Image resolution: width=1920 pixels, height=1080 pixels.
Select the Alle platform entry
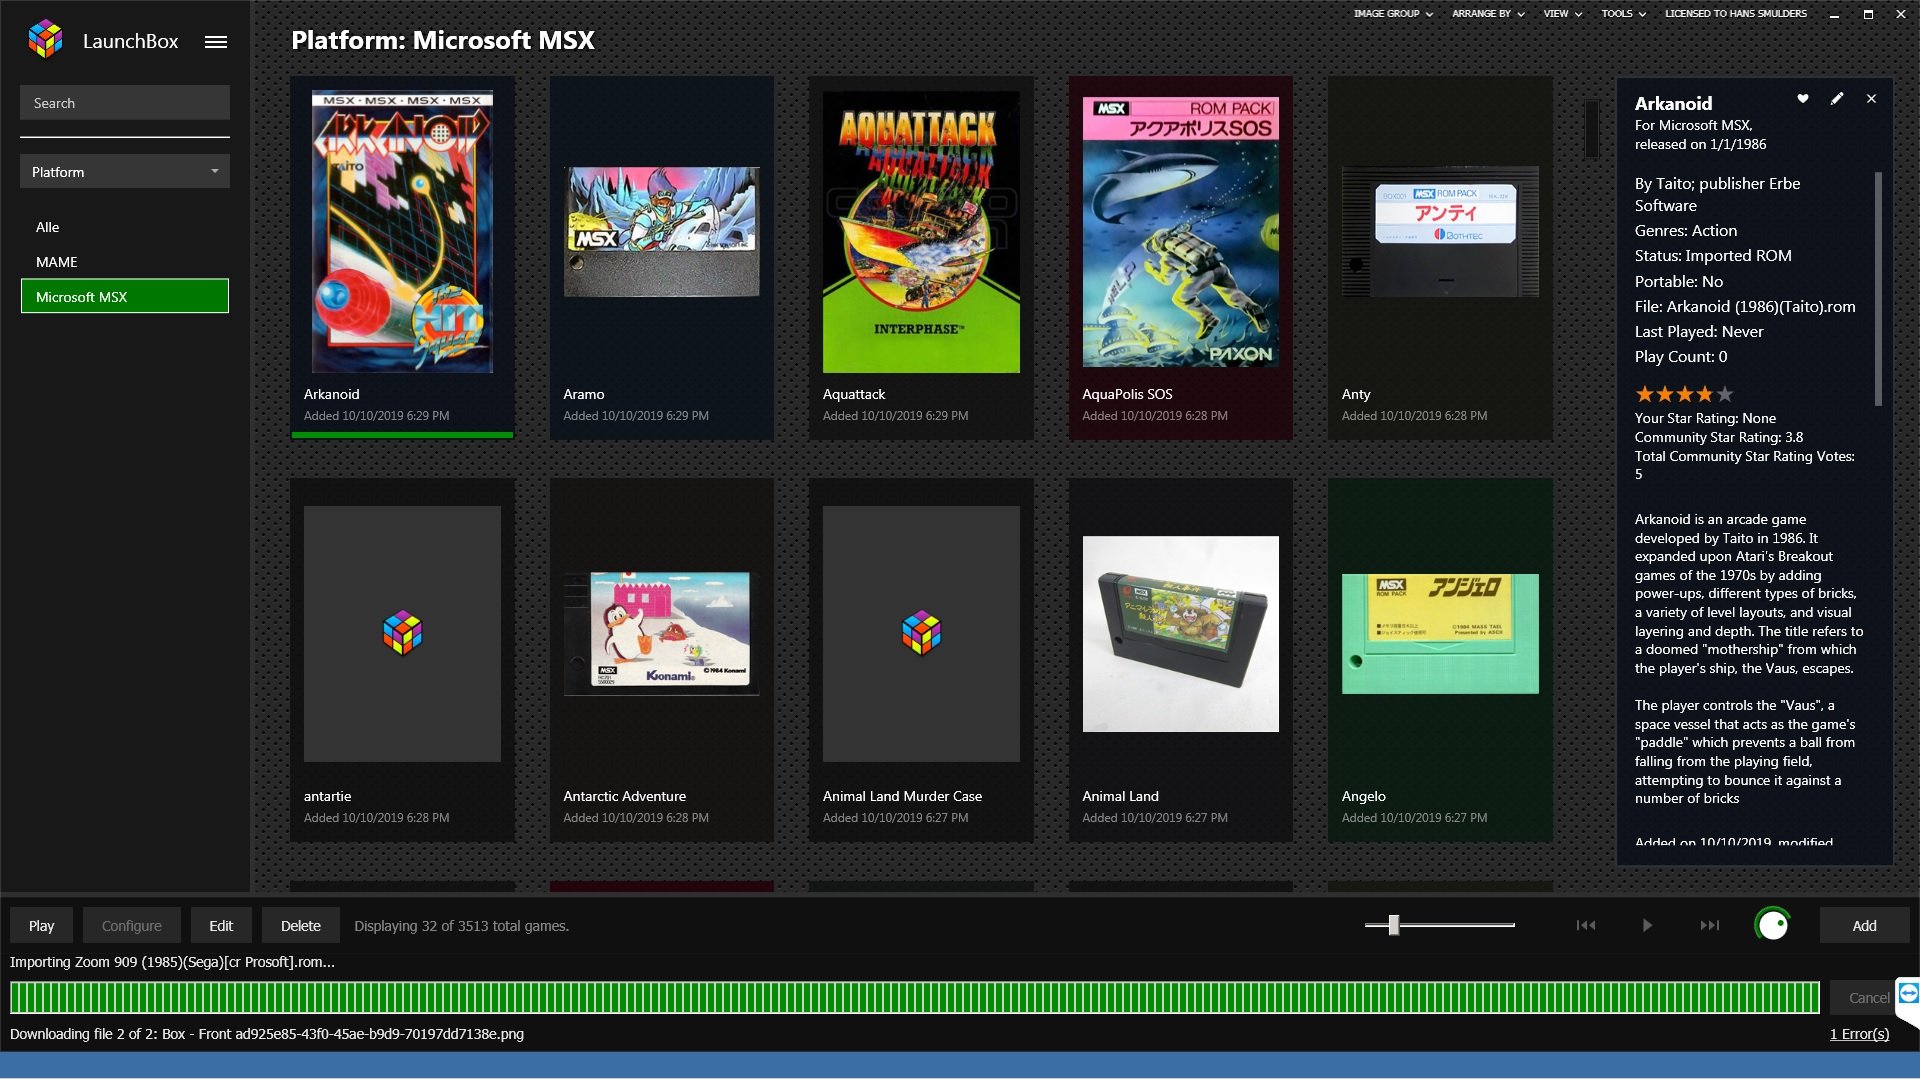(x=125, y=227)
